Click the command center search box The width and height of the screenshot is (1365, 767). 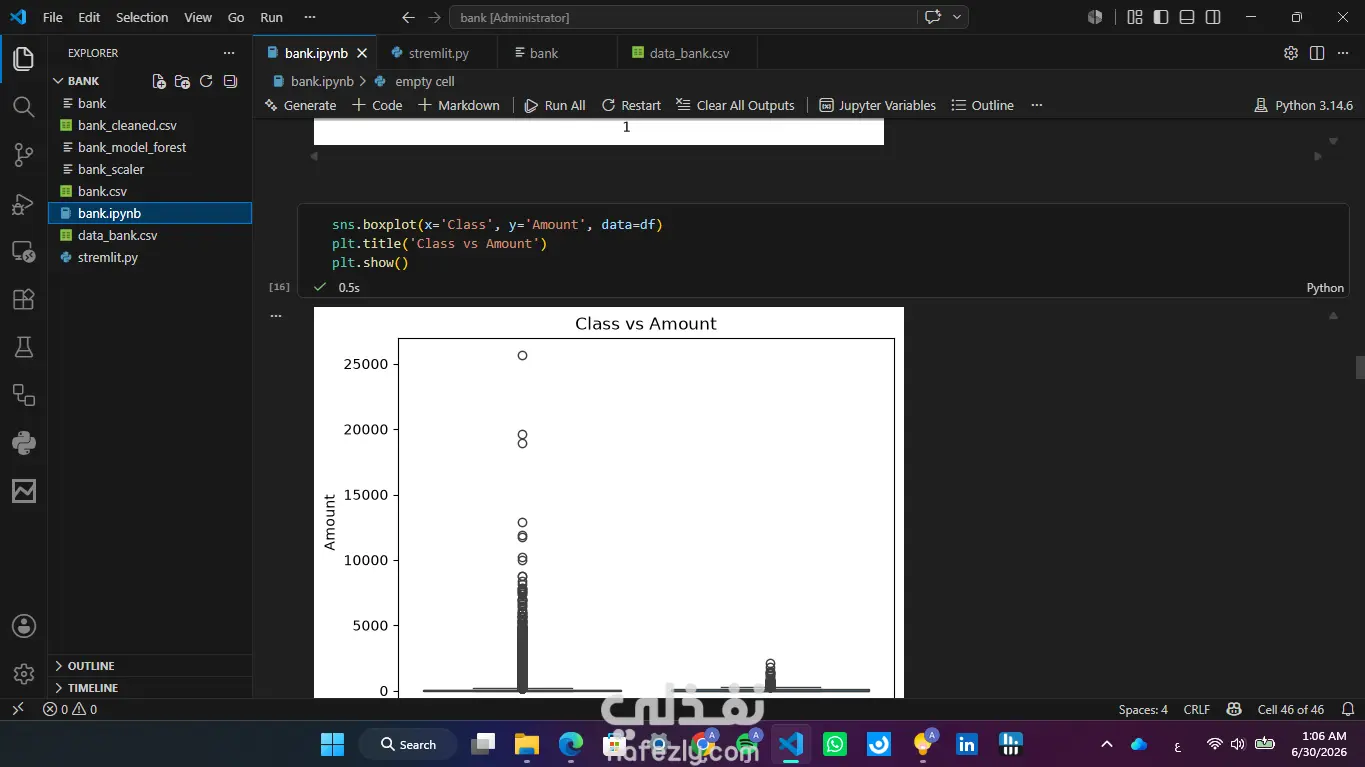click(683, 17)
